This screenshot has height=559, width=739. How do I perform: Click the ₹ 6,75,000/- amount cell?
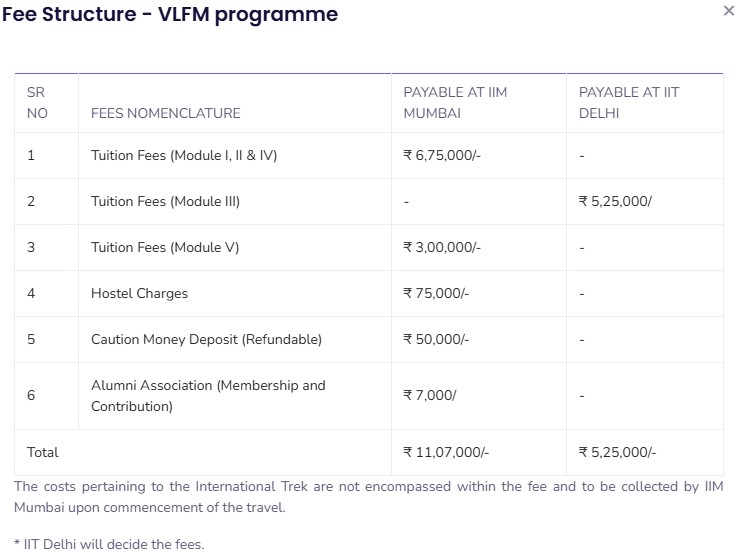click(x=442, y=155)
